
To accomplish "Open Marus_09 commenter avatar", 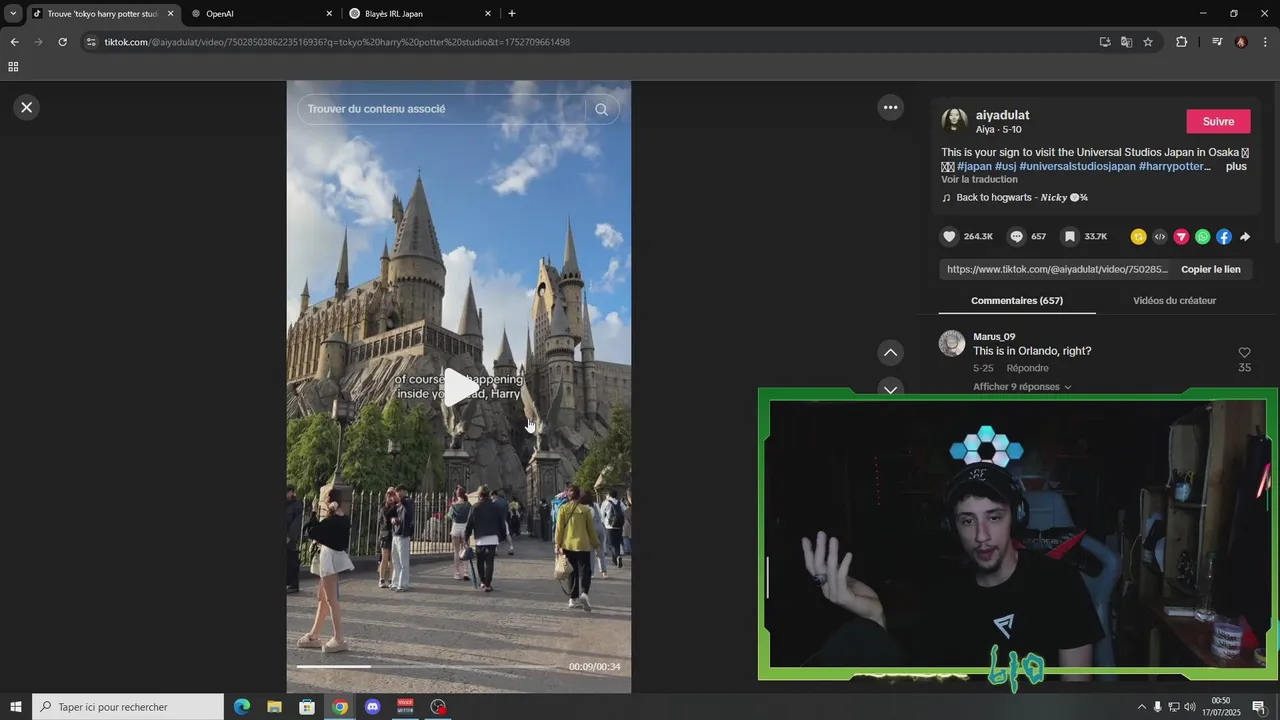I will (952, 344).
